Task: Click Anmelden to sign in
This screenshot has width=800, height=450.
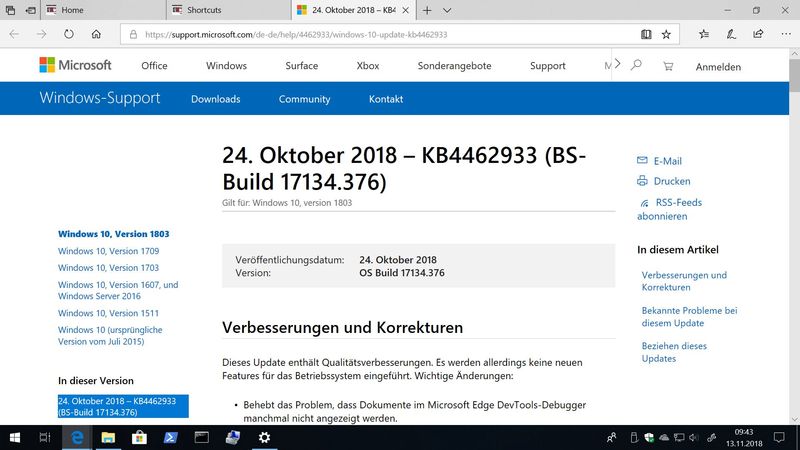Action: (x=718, y=67)
